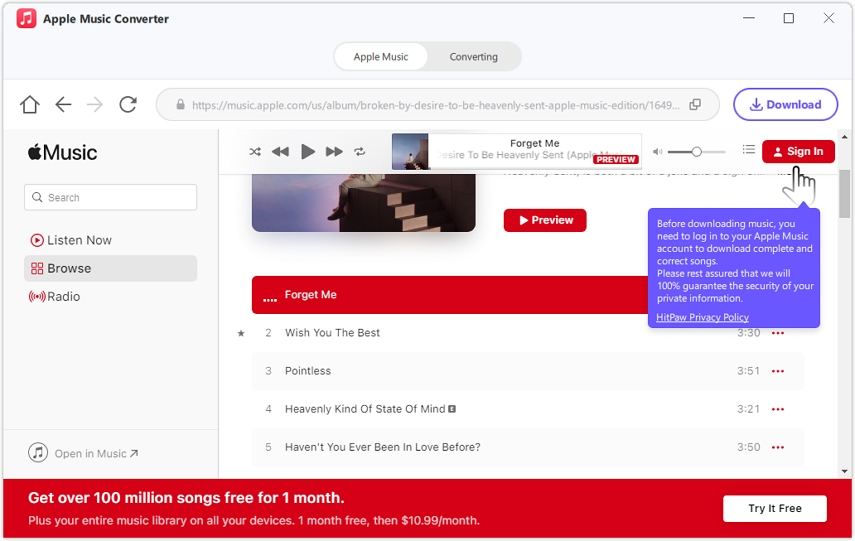Toggle repeat mode
This screenshot has width=855, height=541.
pyautogui.click(x=359, y=152)
